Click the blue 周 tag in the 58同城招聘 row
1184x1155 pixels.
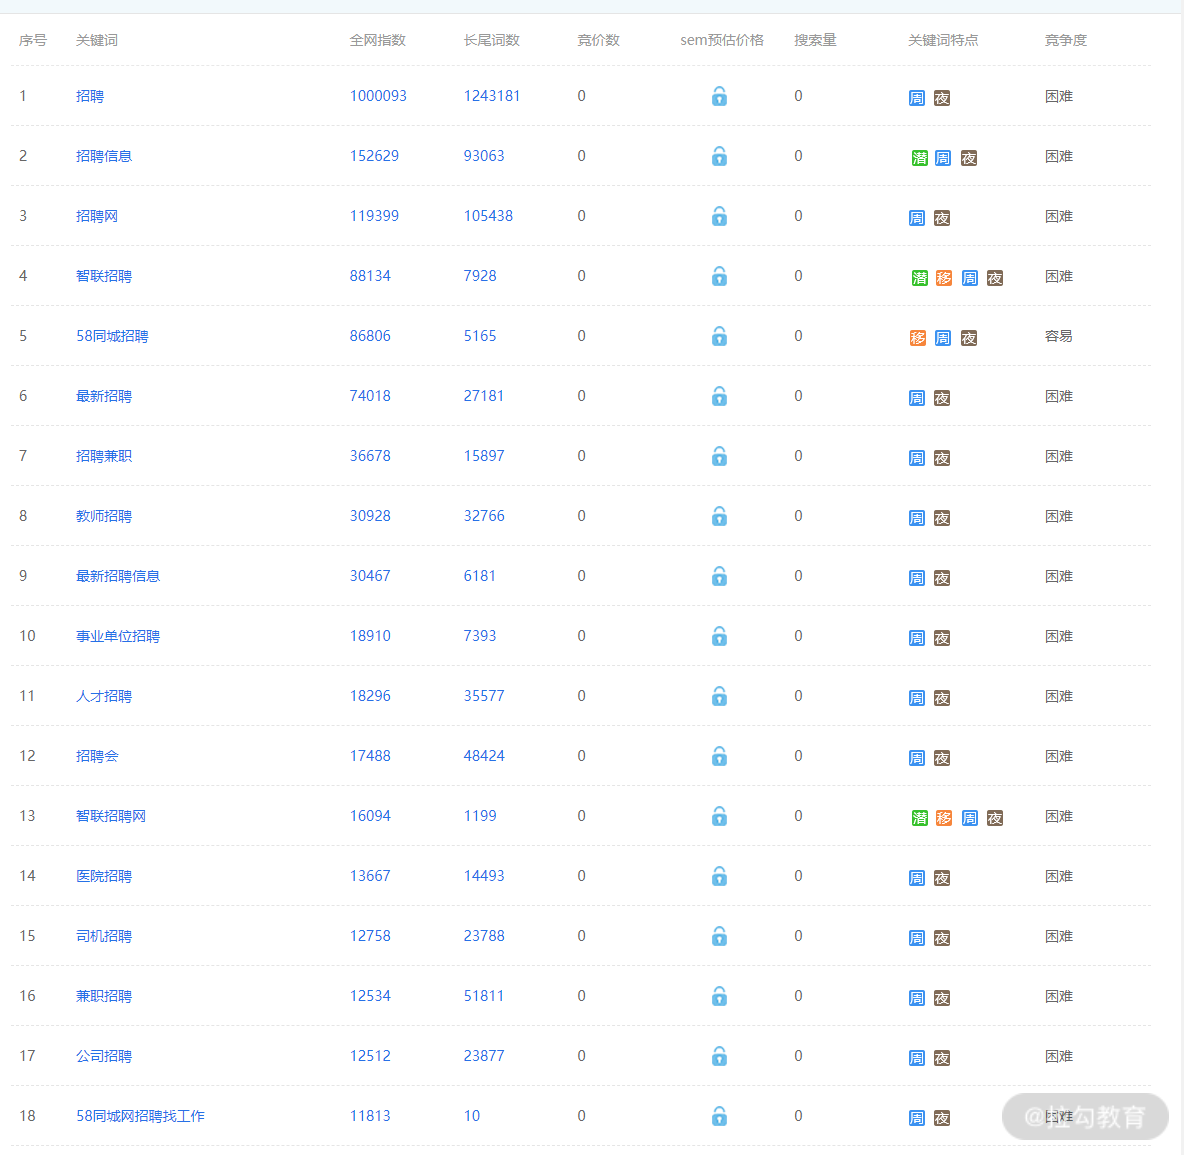tap(943, 338)
